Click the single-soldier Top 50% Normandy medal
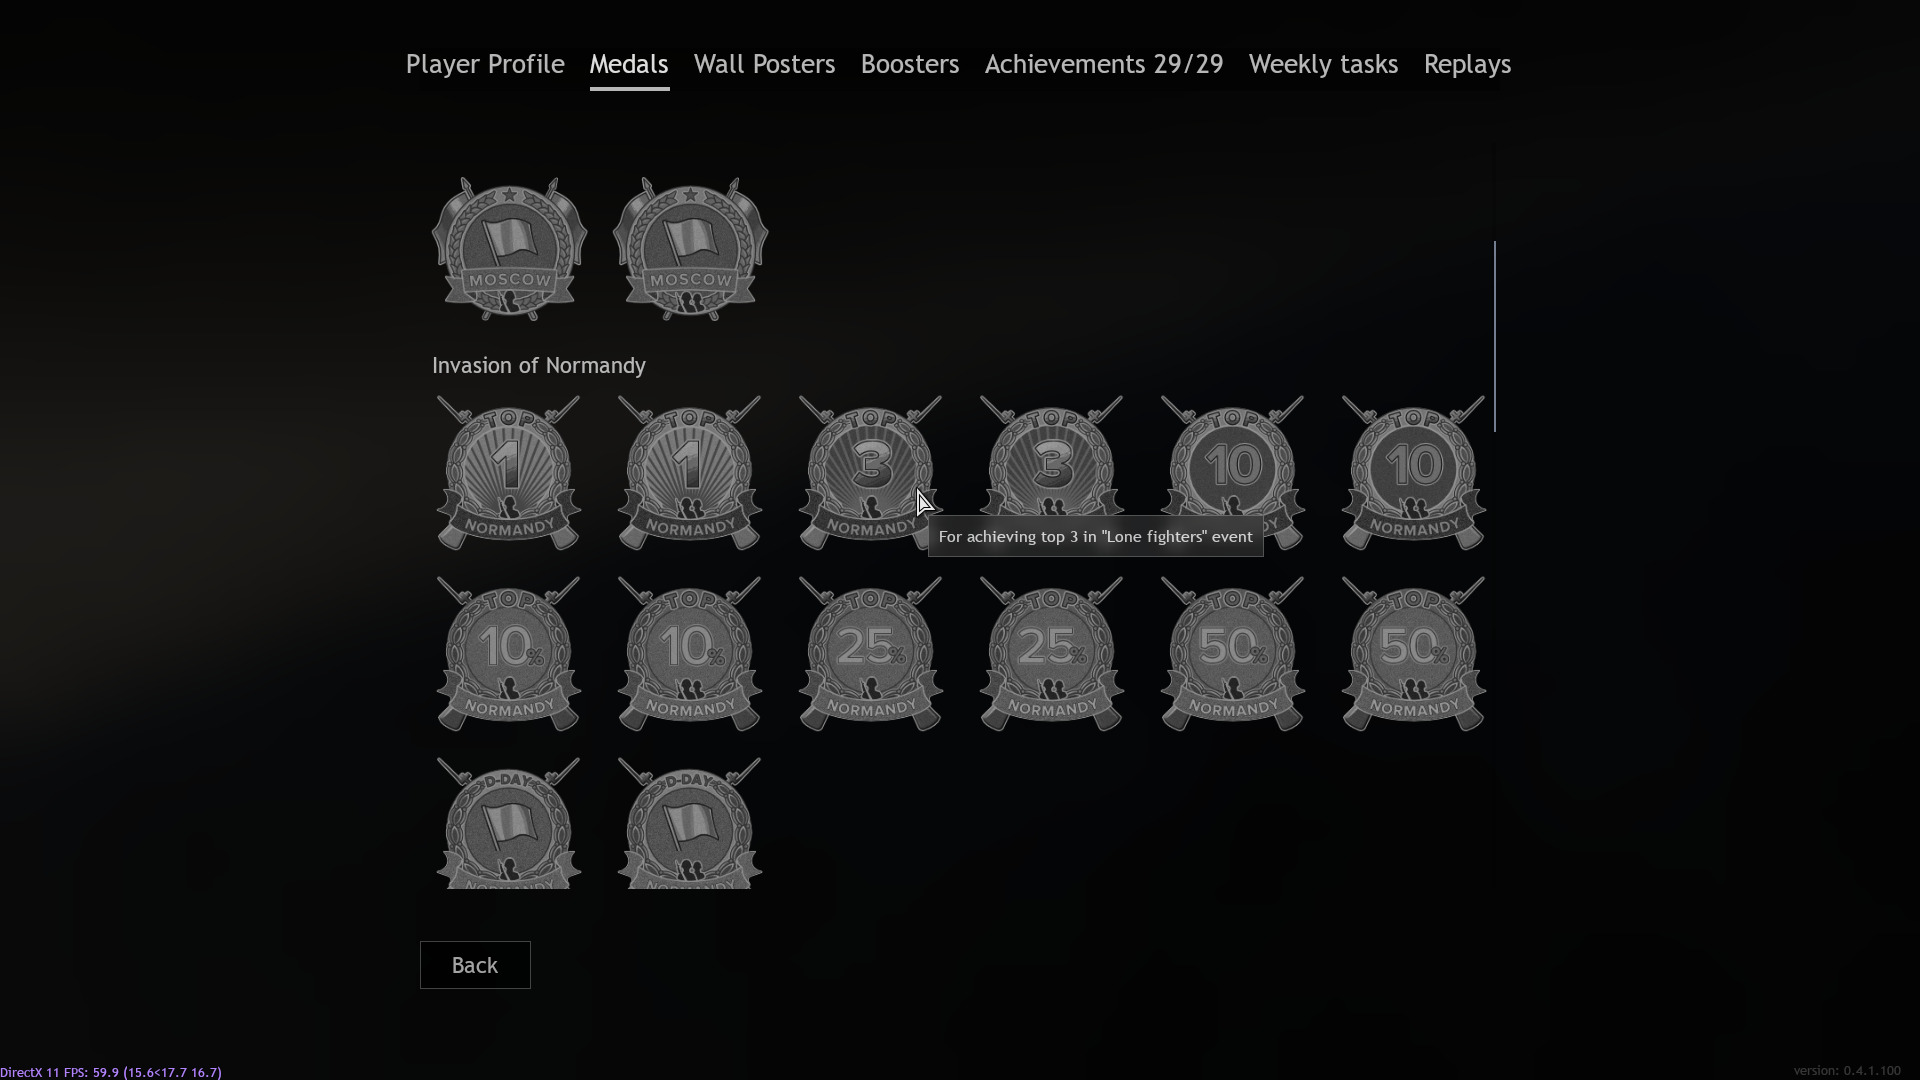This screenshot has width=1920, height=1080. click(x=1232, y=654)
